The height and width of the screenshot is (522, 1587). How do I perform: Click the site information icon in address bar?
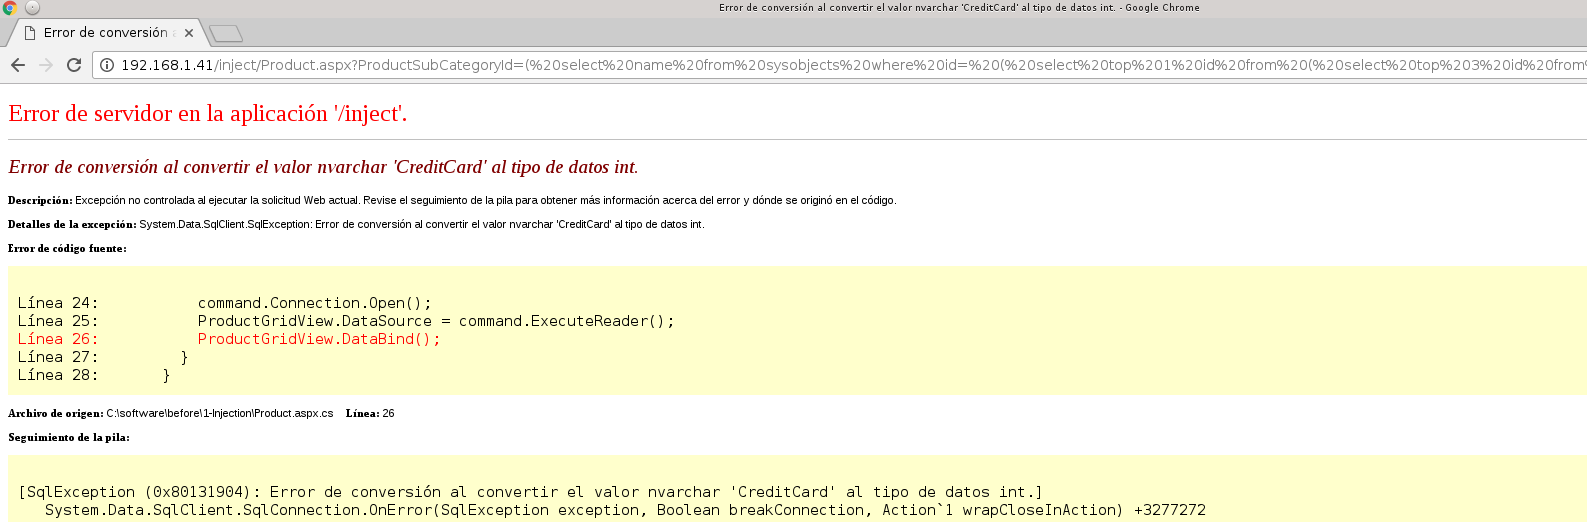point(106,65)
